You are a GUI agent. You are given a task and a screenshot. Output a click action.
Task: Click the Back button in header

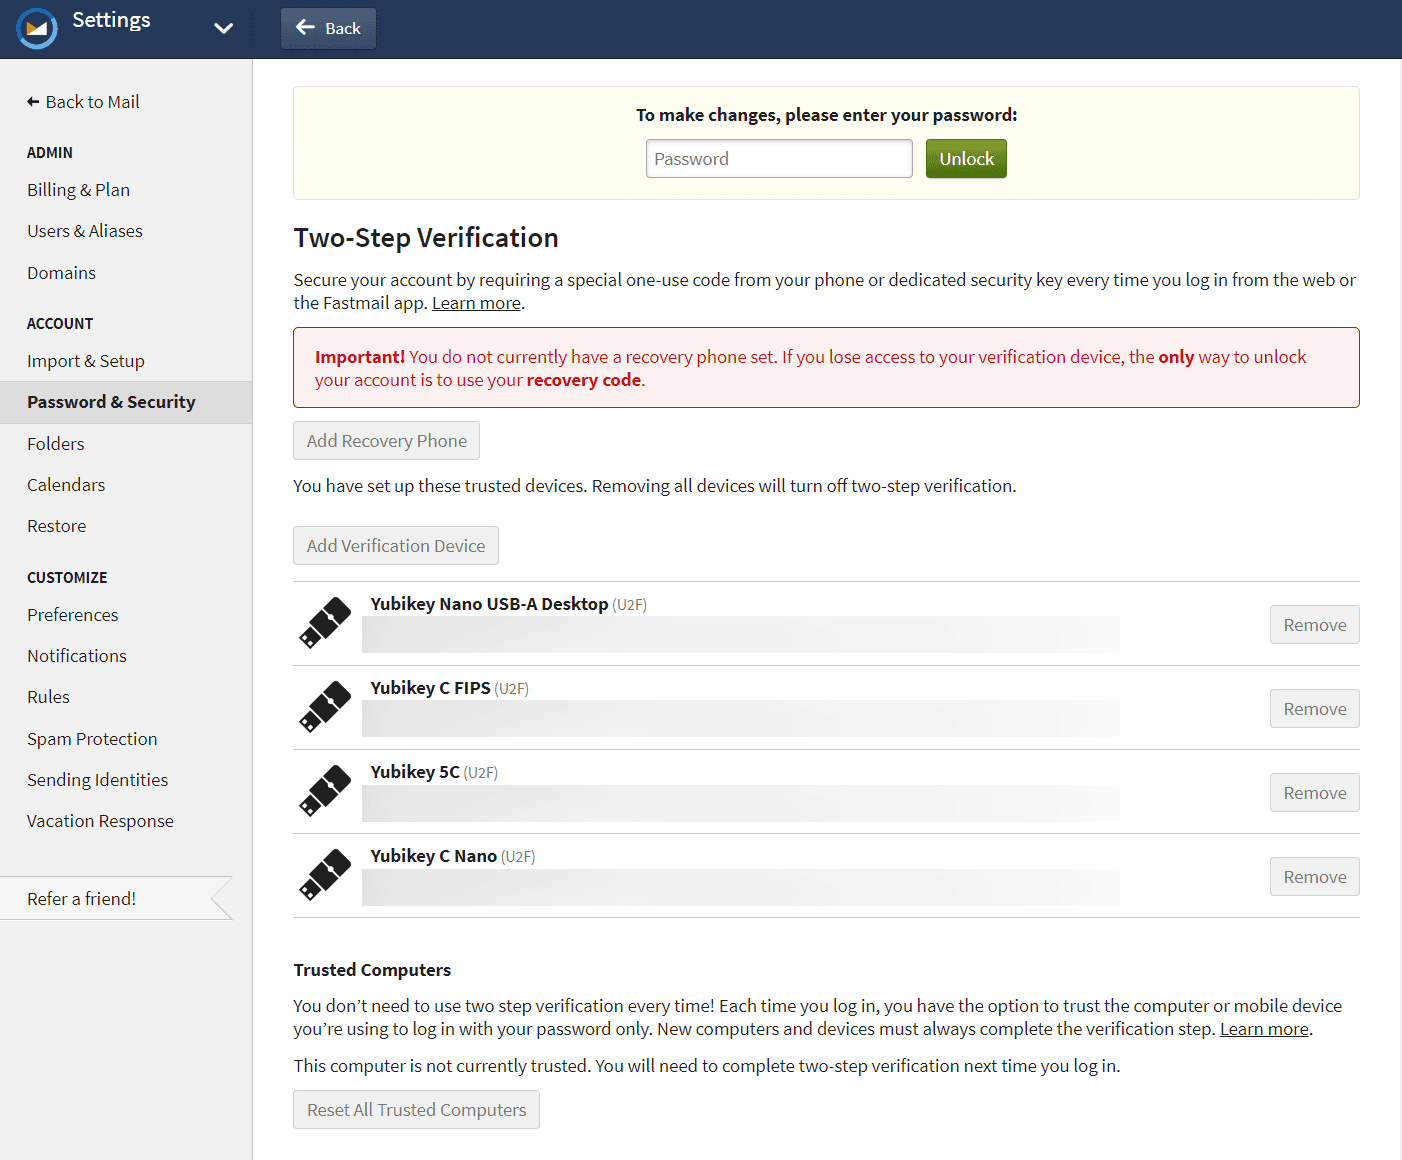click(x=328, y=28)
